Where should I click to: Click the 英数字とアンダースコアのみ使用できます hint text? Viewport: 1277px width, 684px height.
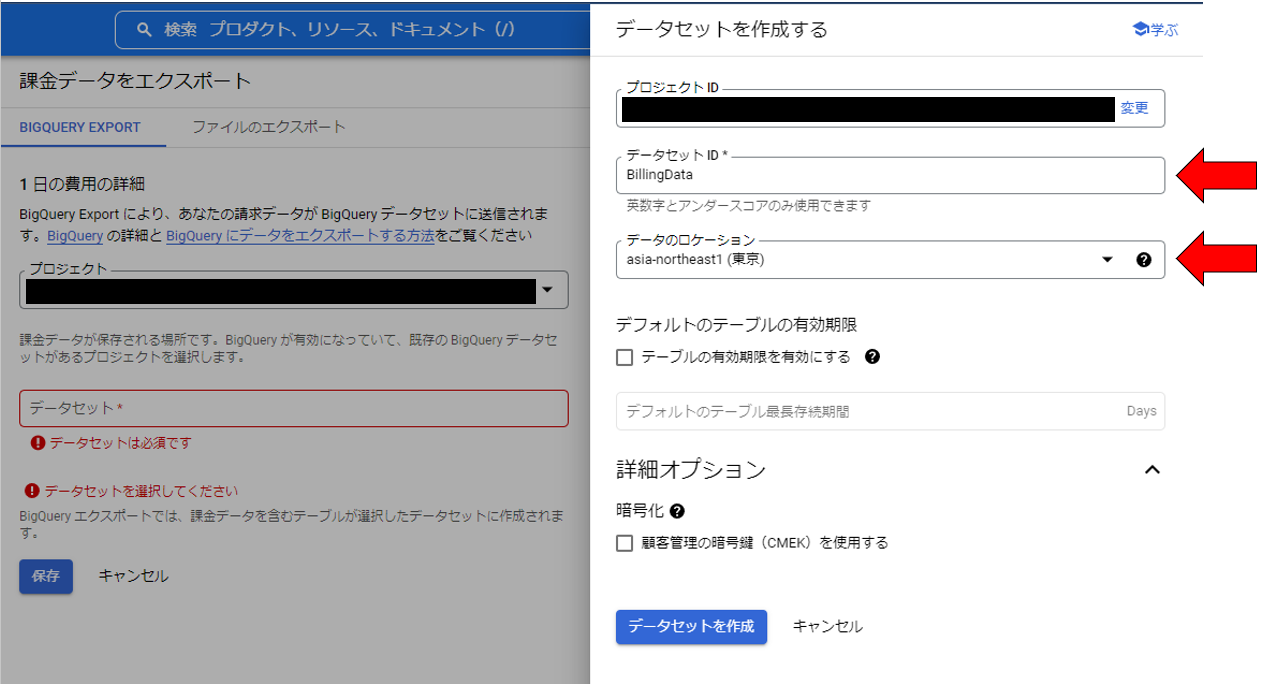[748, 205]
